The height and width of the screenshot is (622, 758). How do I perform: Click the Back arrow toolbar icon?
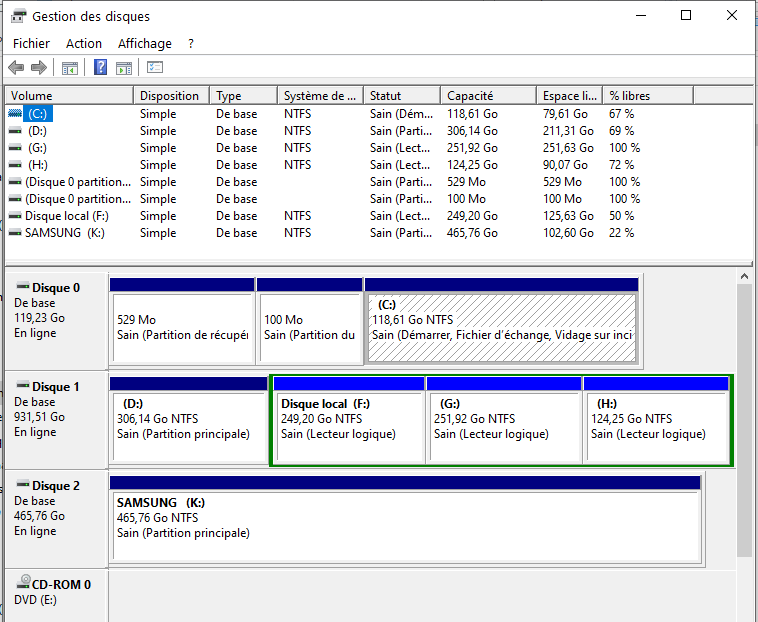(x=16, y=67)
